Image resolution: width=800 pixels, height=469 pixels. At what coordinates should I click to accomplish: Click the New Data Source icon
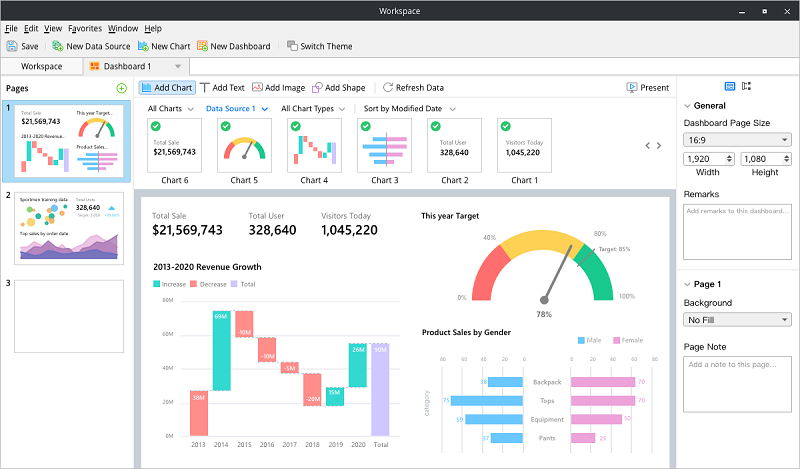coord(58,46)
